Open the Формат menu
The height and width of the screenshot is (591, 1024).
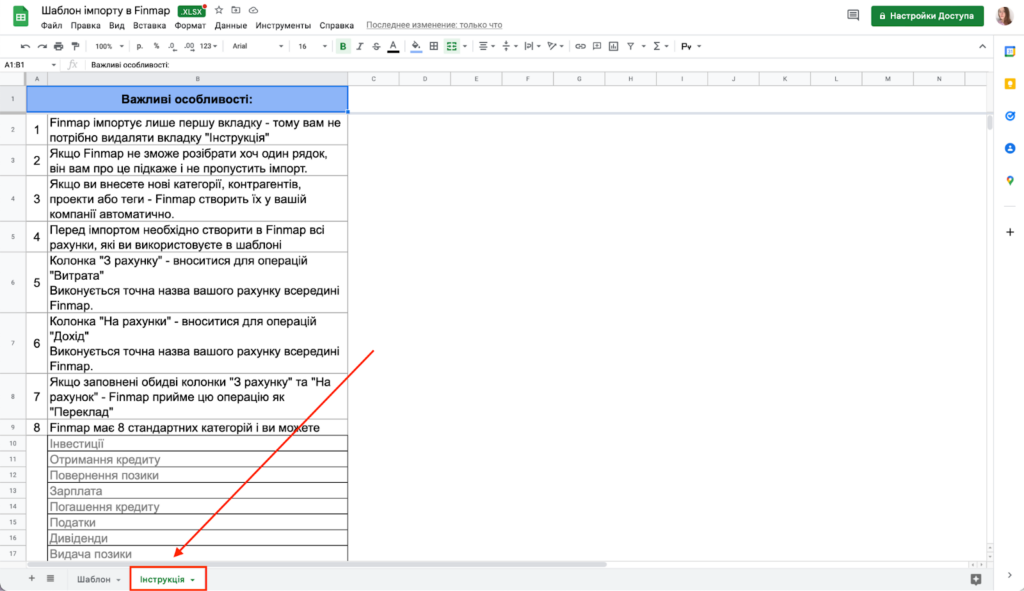coord(190,25)
